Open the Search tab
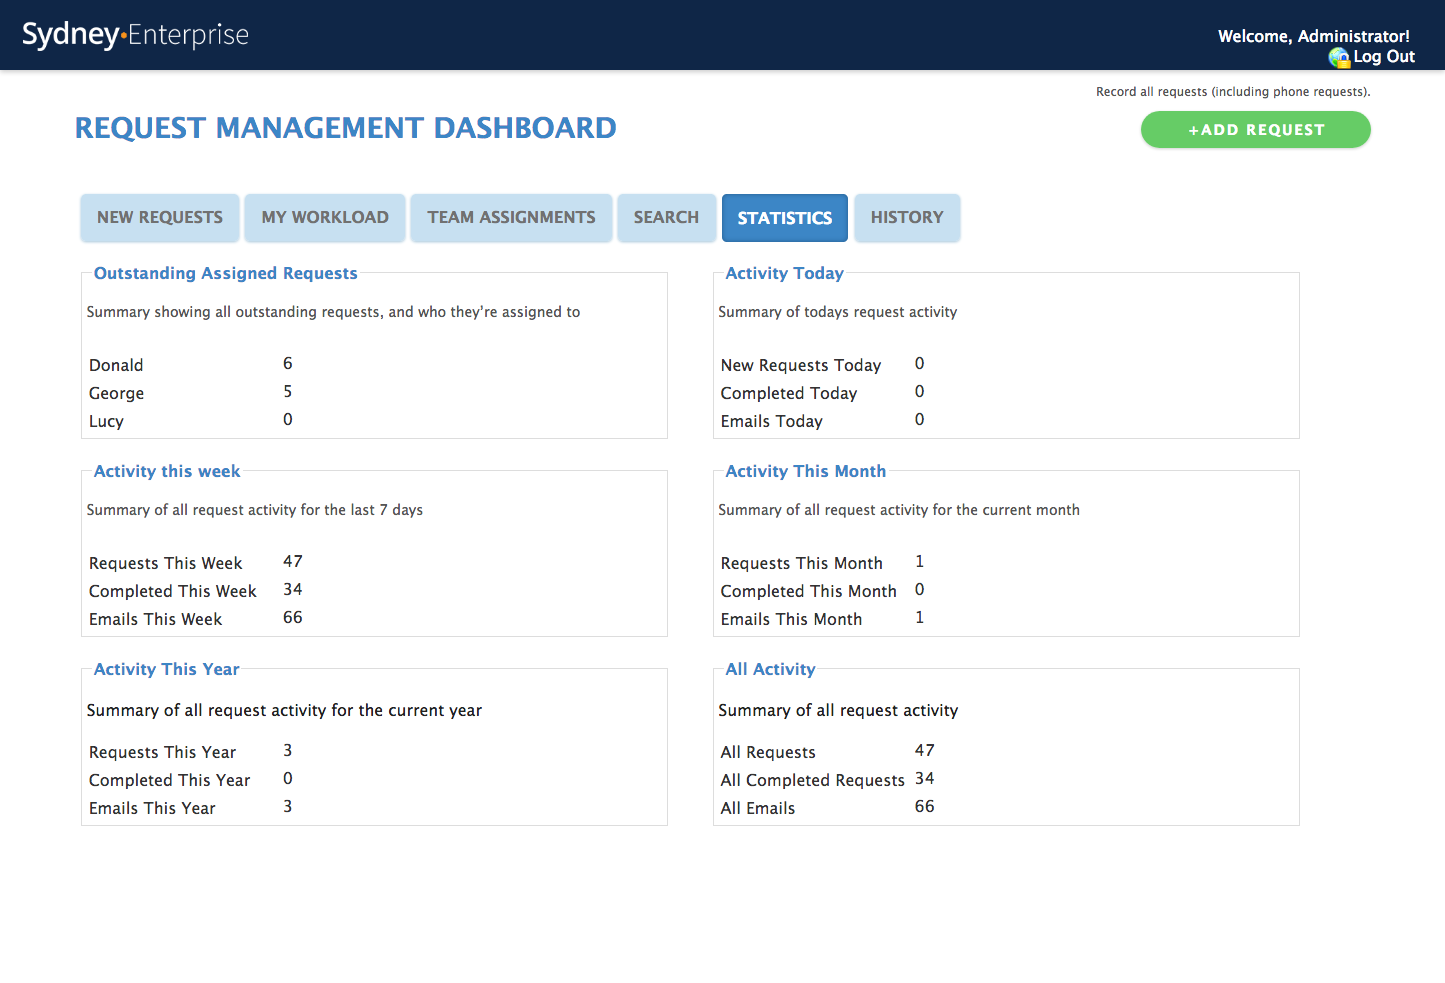This screenshot has width=1445, height=983. (x=666, y=217)
